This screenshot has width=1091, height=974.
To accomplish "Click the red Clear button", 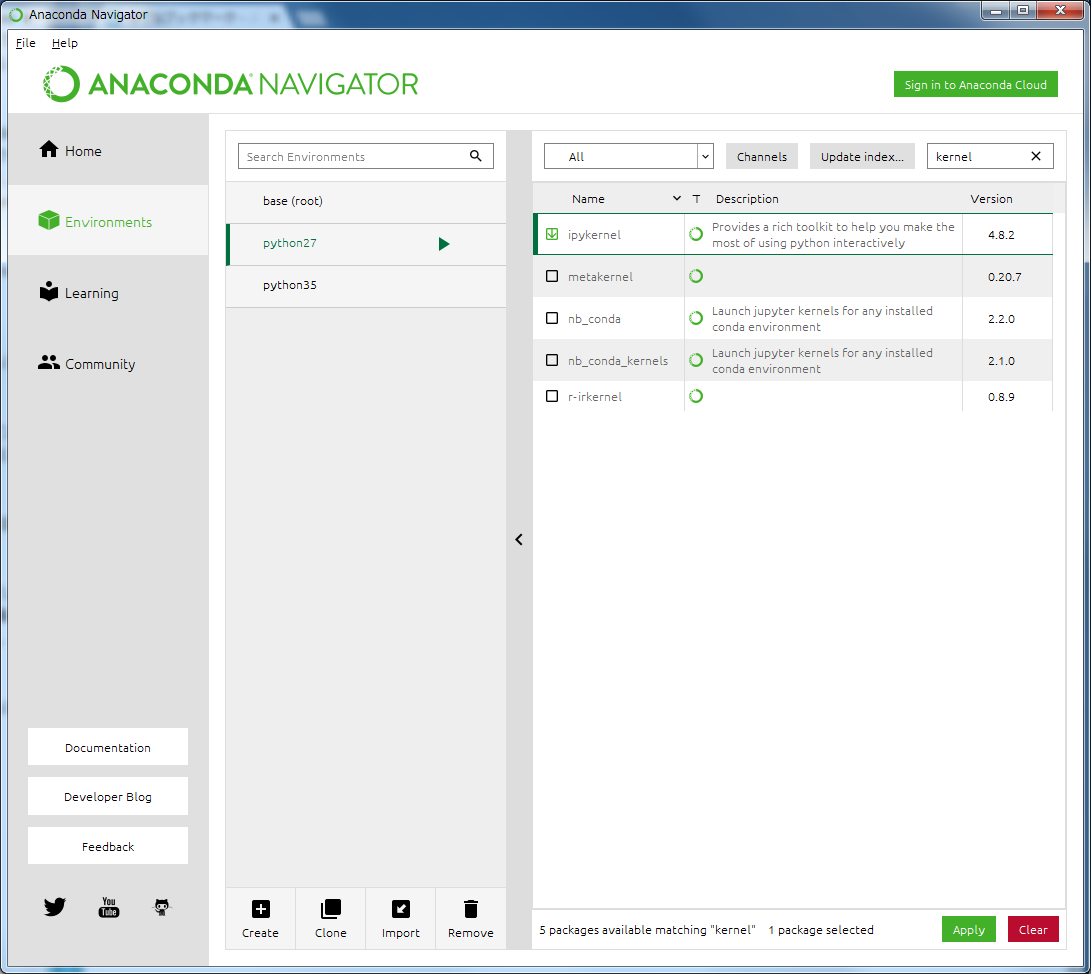I will (1033, 929).
